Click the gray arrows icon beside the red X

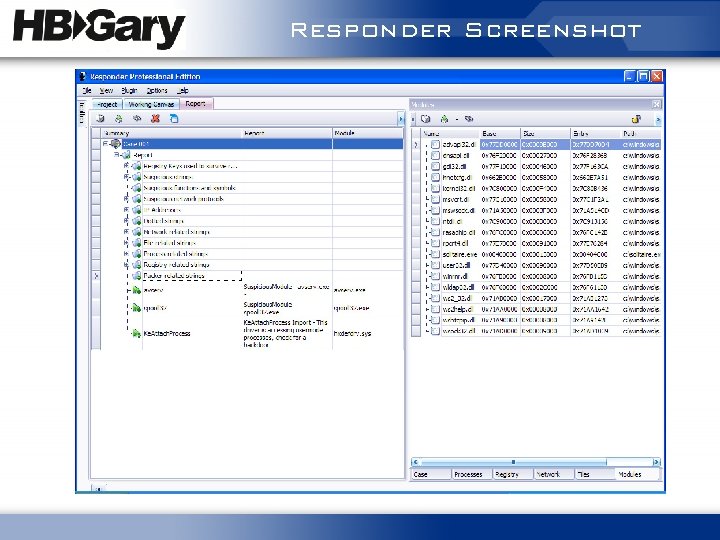tap(137, 118)
